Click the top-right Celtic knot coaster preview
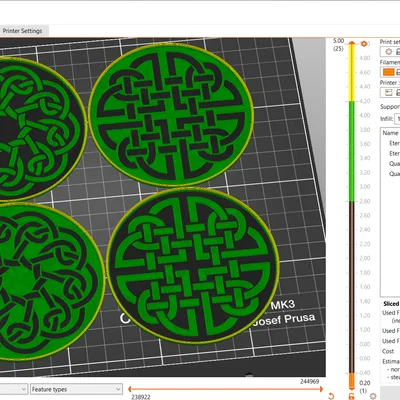 (x=171, y=114)
